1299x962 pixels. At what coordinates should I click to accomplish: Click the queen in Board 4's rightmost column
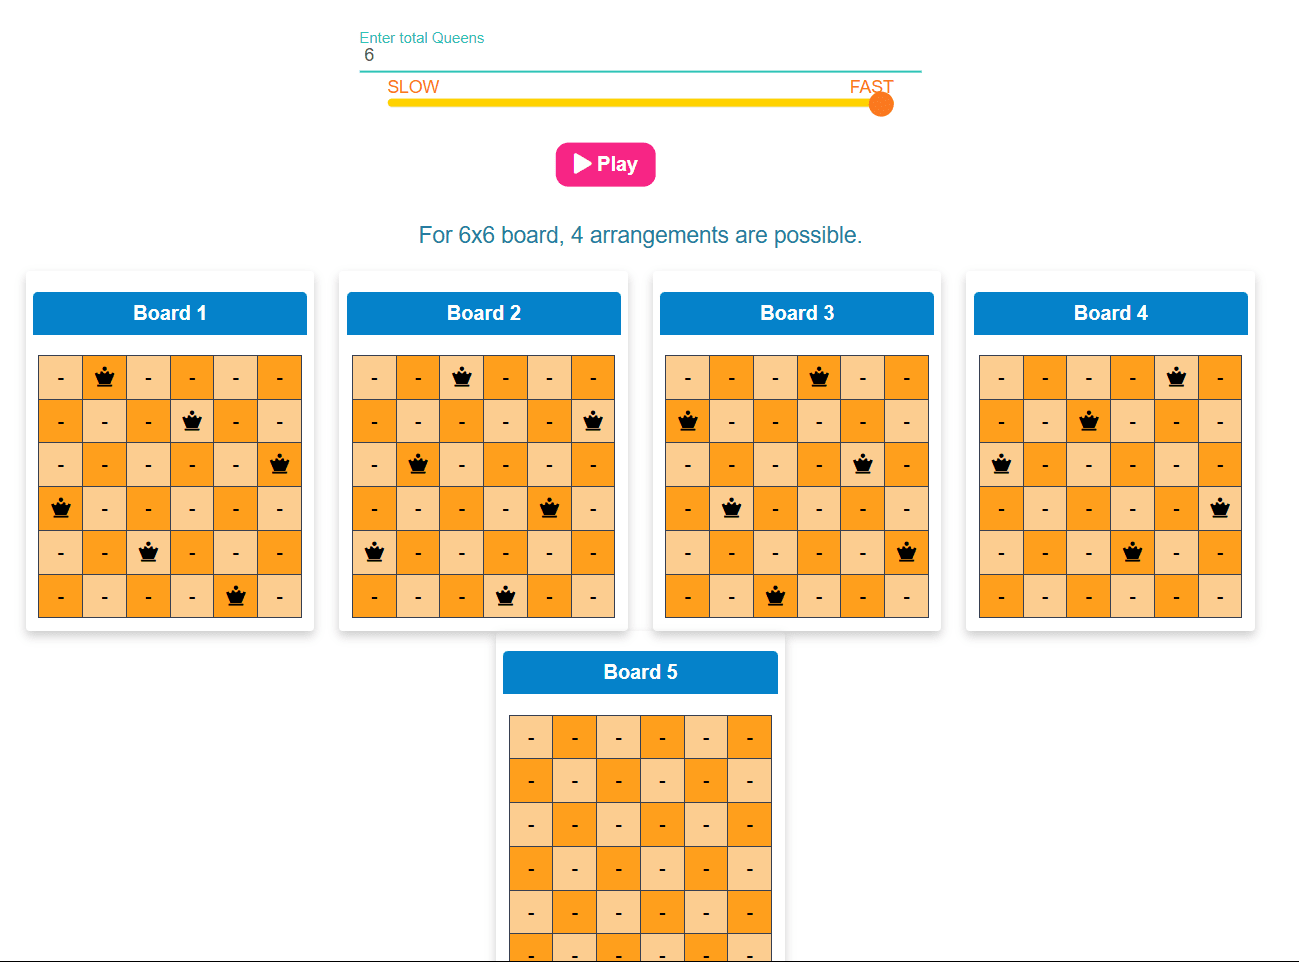point(1220,508)
